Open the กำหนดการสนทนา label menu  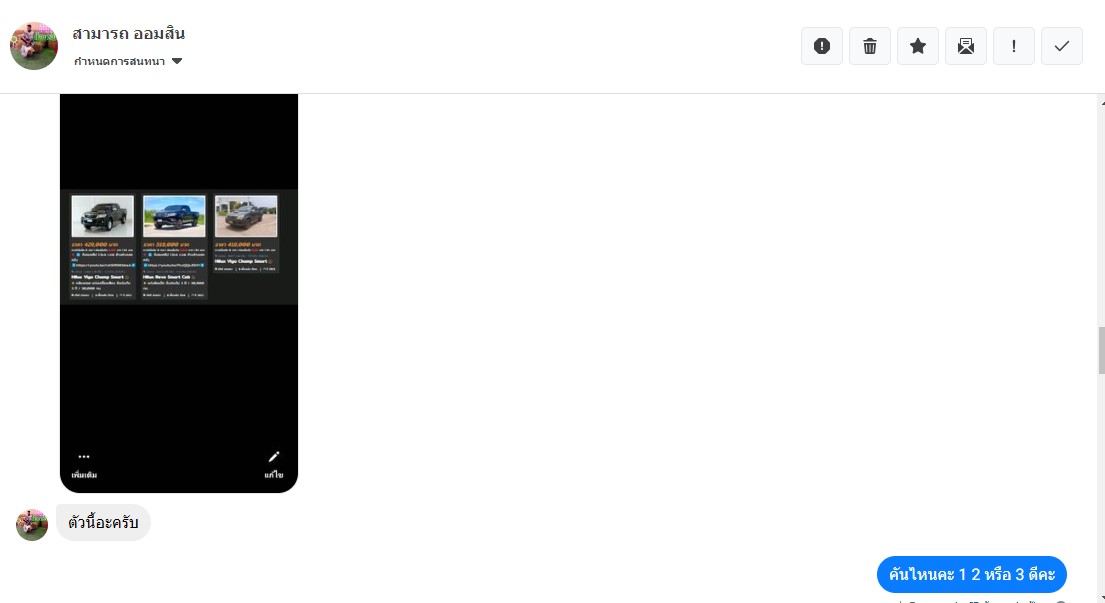119,61
